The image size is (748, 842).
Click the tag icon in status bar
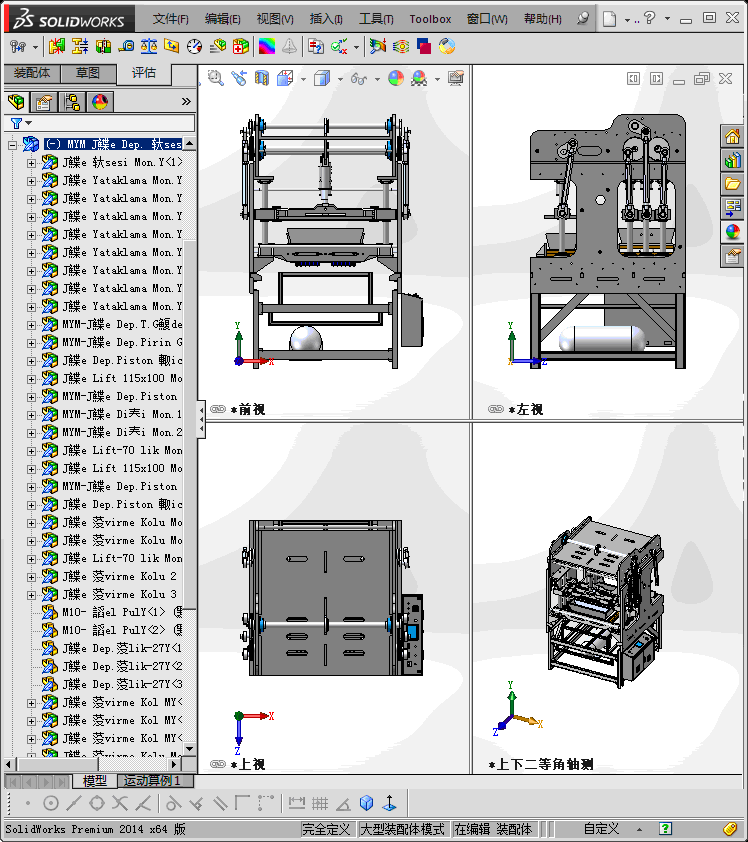[730, 829]
